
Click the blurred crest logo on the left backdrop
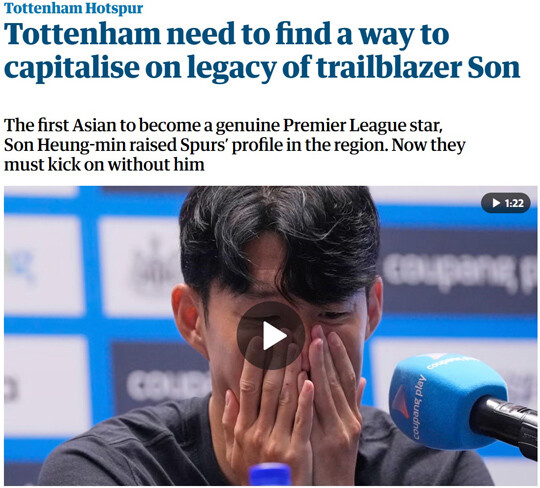pyautogui.click(x=153, y=265)
